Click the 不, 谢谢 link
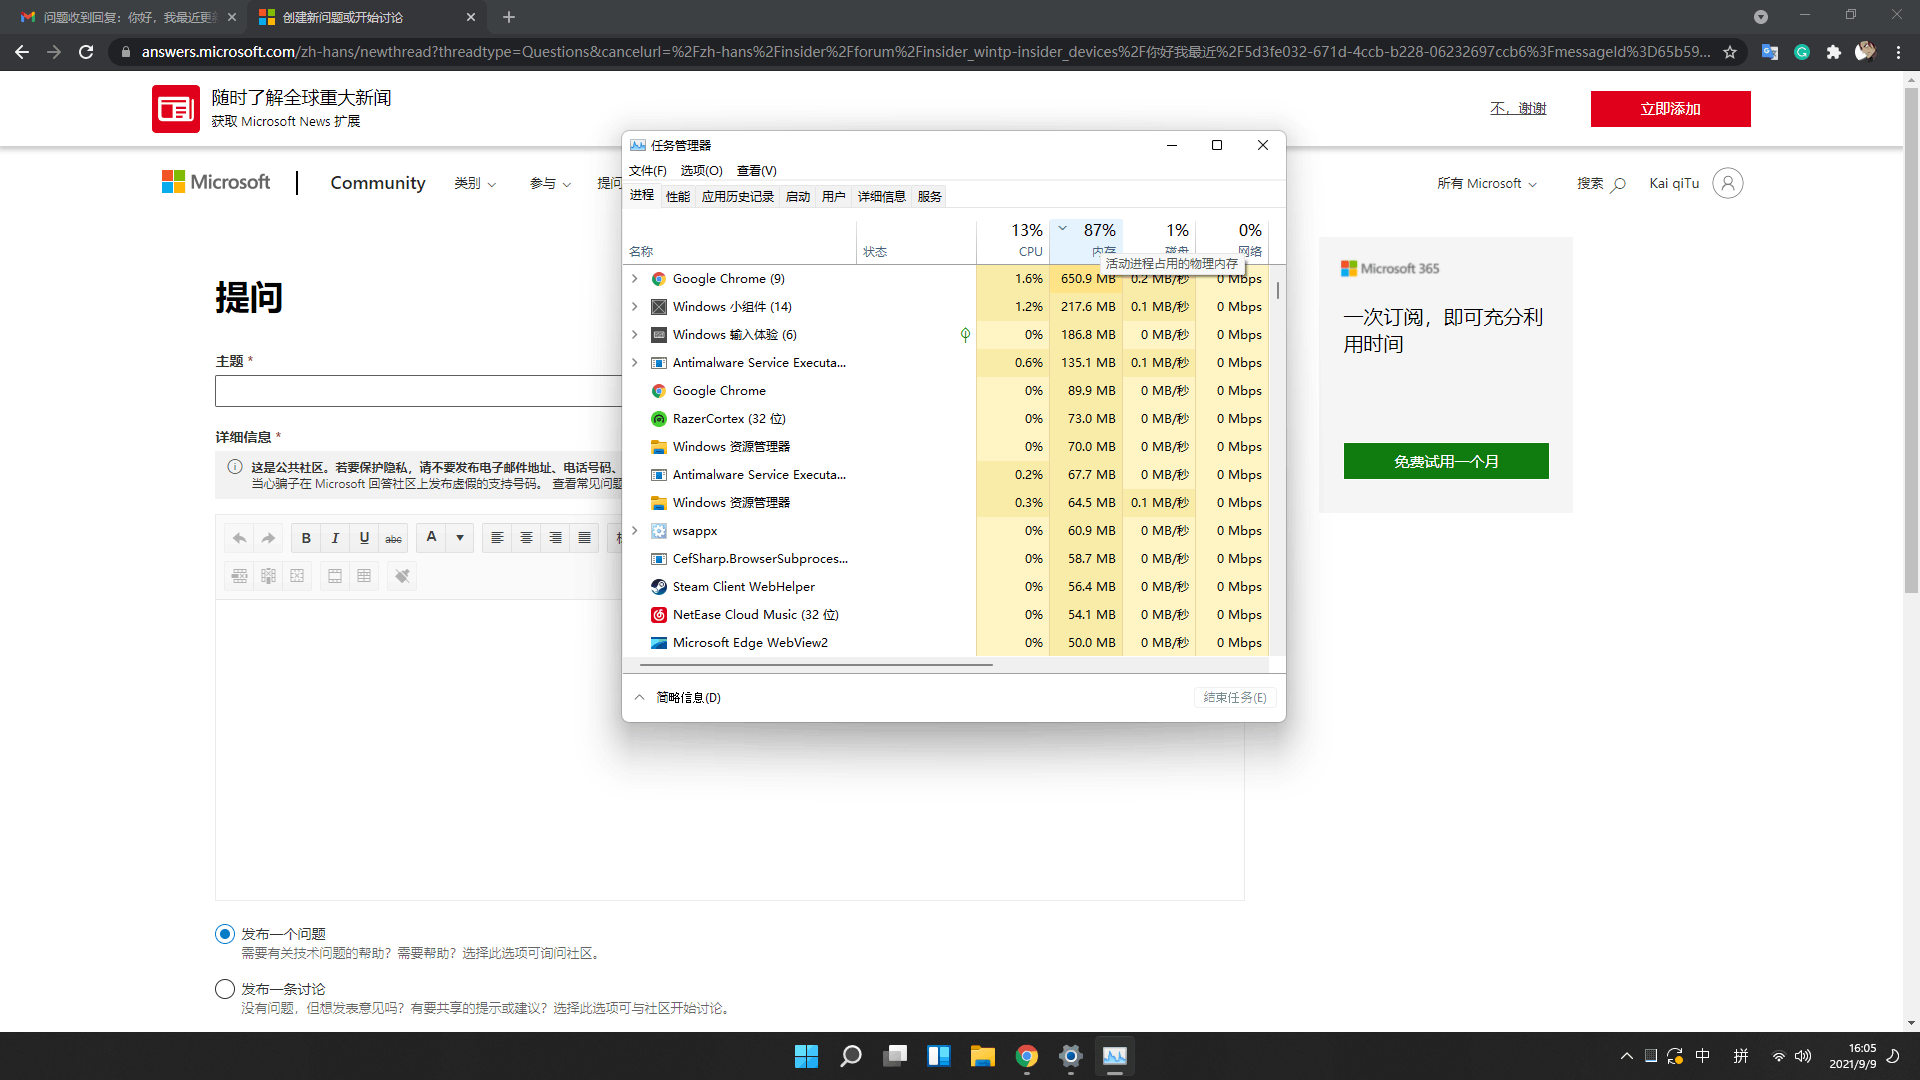The width and height of the screenshot is (1920, 1080). [1518, 108]
